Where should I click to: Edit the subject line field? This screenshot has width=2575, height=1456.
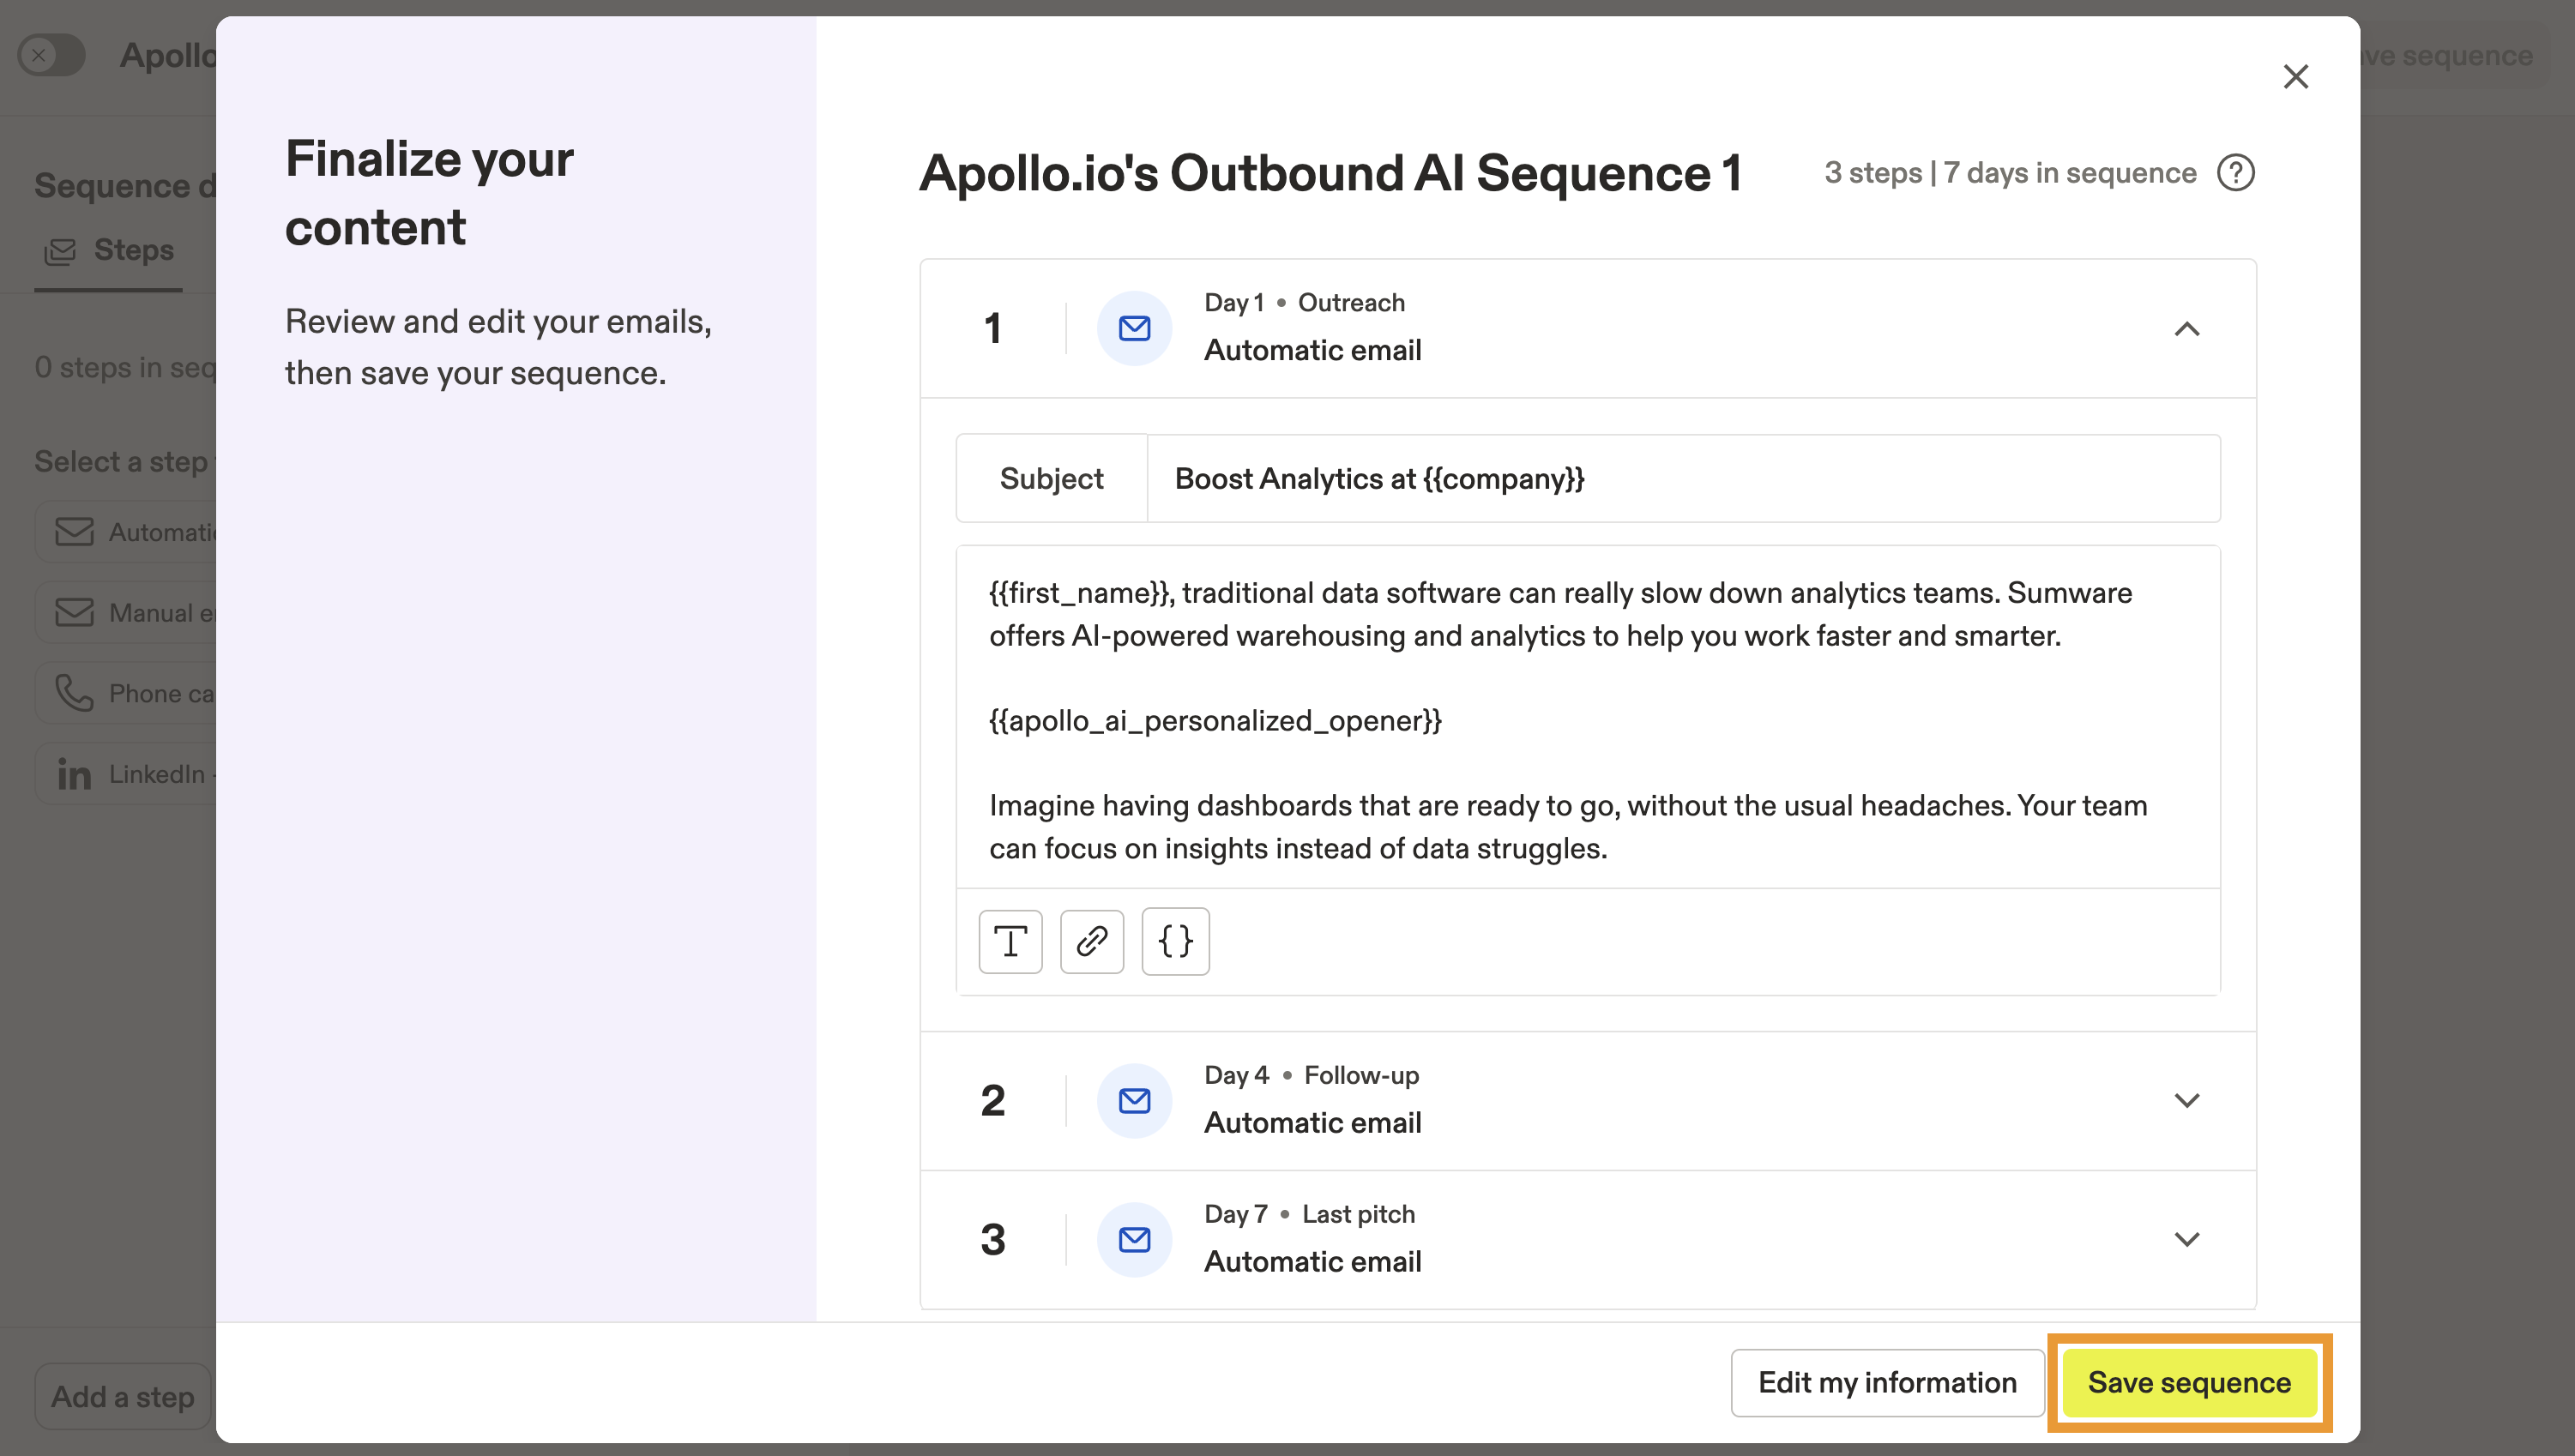1683,478
